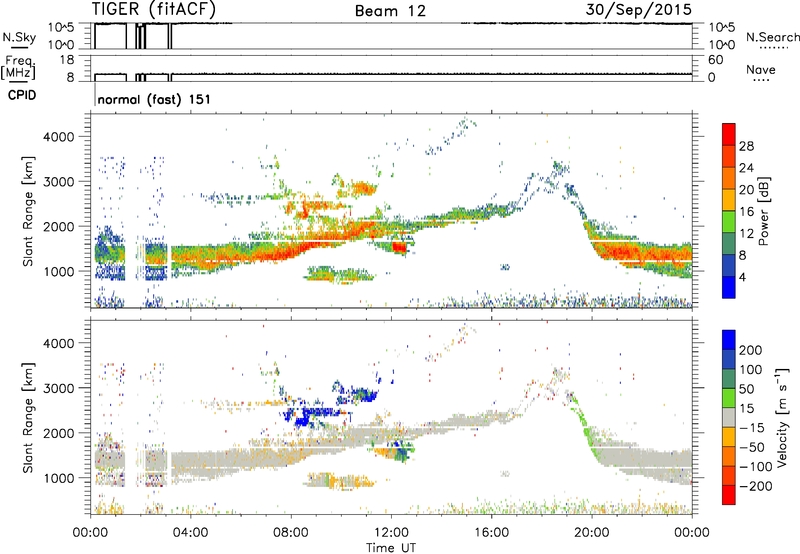Click the left '10^5' noise axis label
Screen dimensions: 800x554
click(x=61, y=28)
